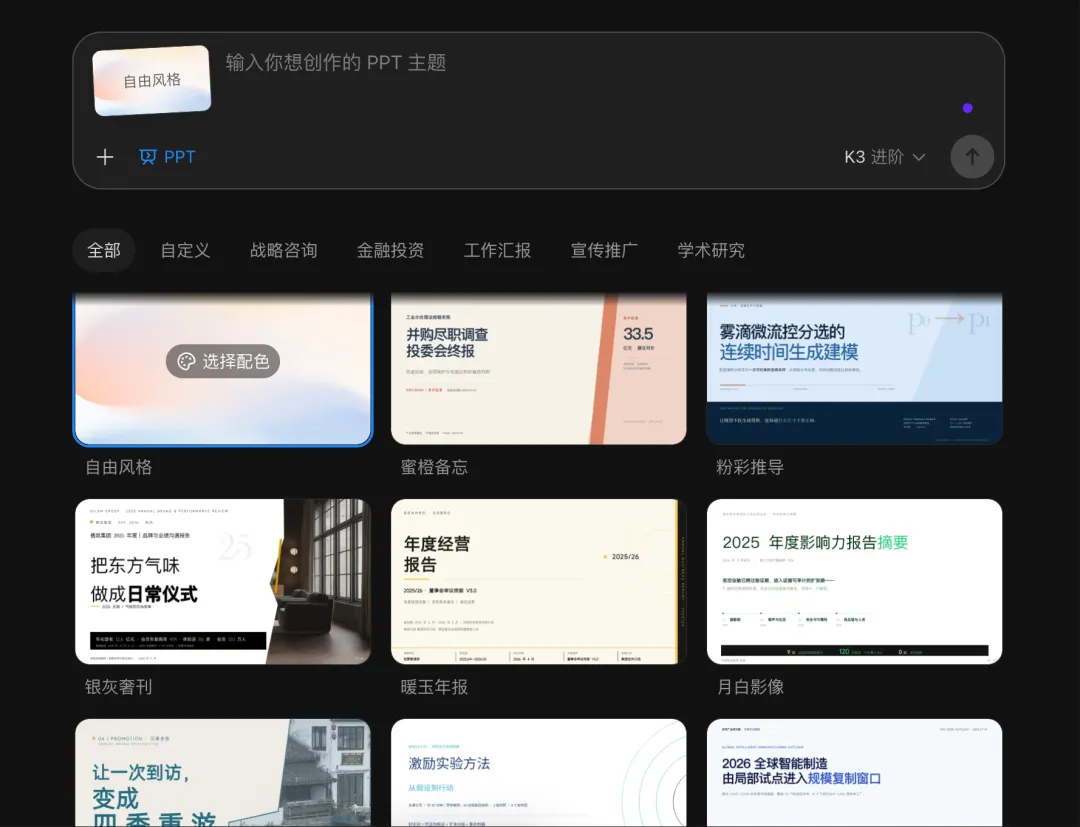Click the 月白影像 template name
The width and height of the screenshot is (1080, 827).
pos(750,687)
